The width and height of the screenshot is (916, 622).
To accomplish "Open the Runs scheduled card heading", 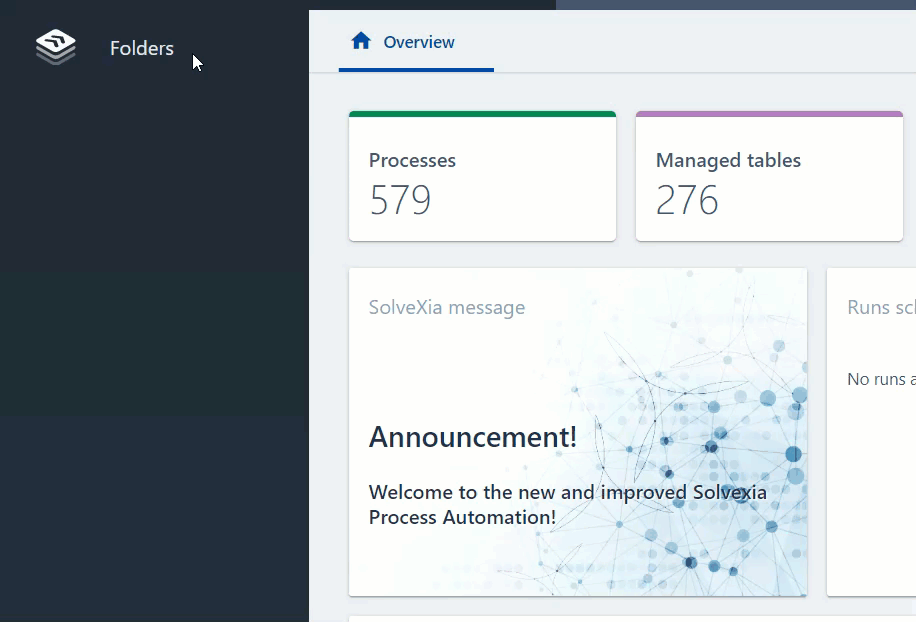I will pos(880,307).
